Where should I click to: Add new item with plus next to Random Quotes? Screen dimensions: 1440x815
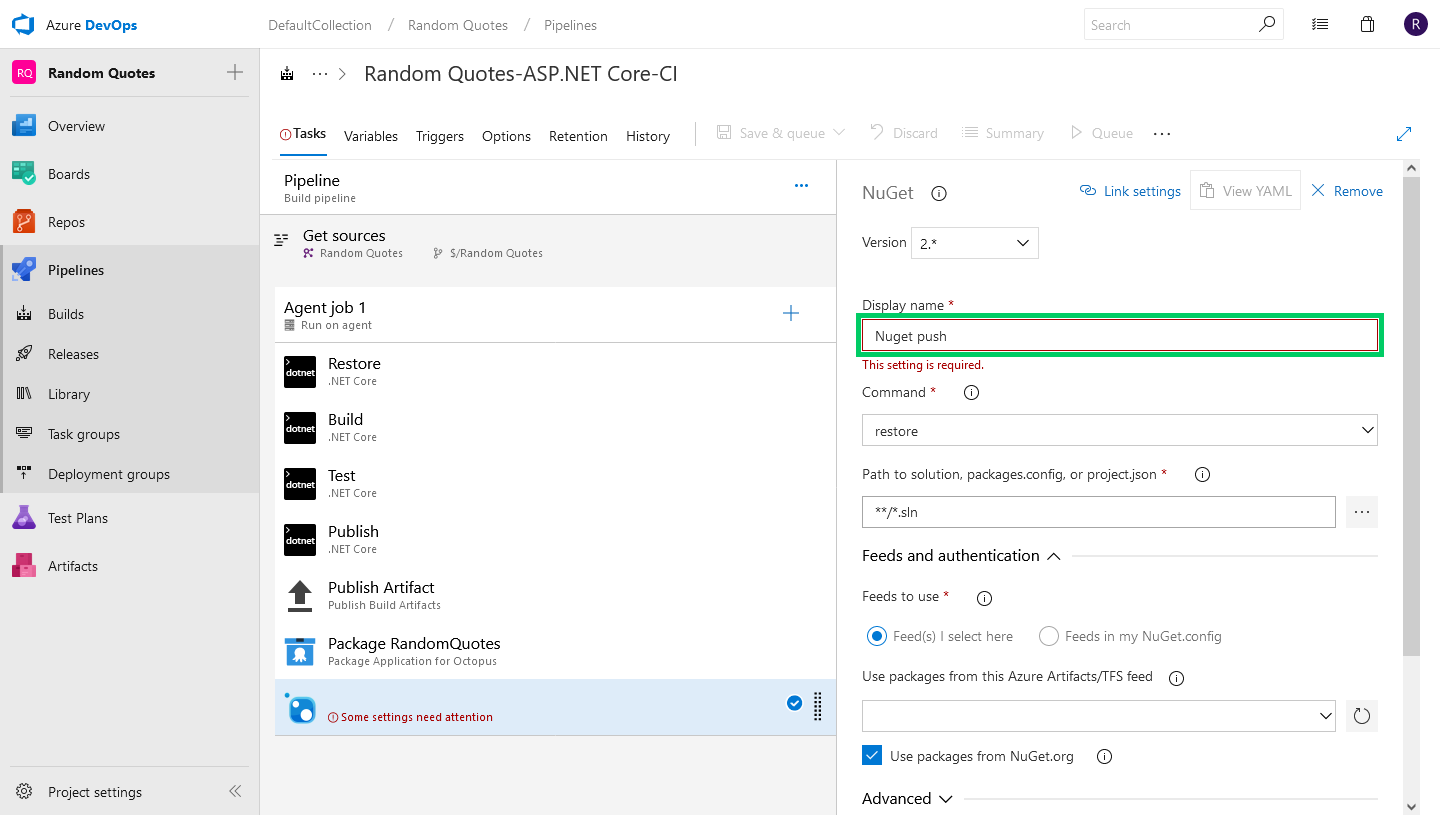pyautogui.click(x=235, y=72)
